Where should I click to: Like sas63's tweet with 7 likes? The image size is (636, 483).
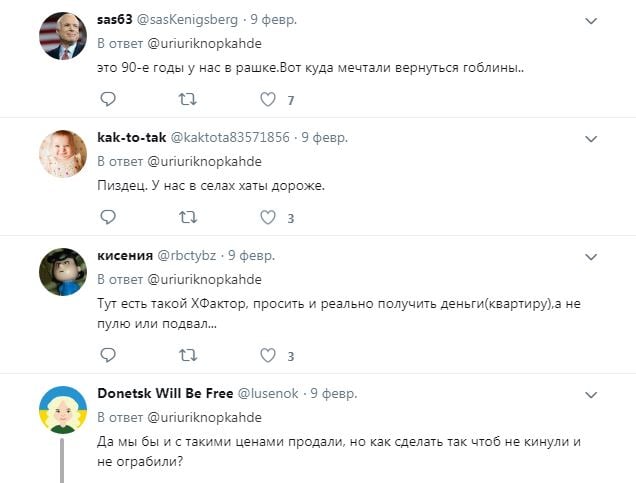pyautogui.click(x=268, y=99)
